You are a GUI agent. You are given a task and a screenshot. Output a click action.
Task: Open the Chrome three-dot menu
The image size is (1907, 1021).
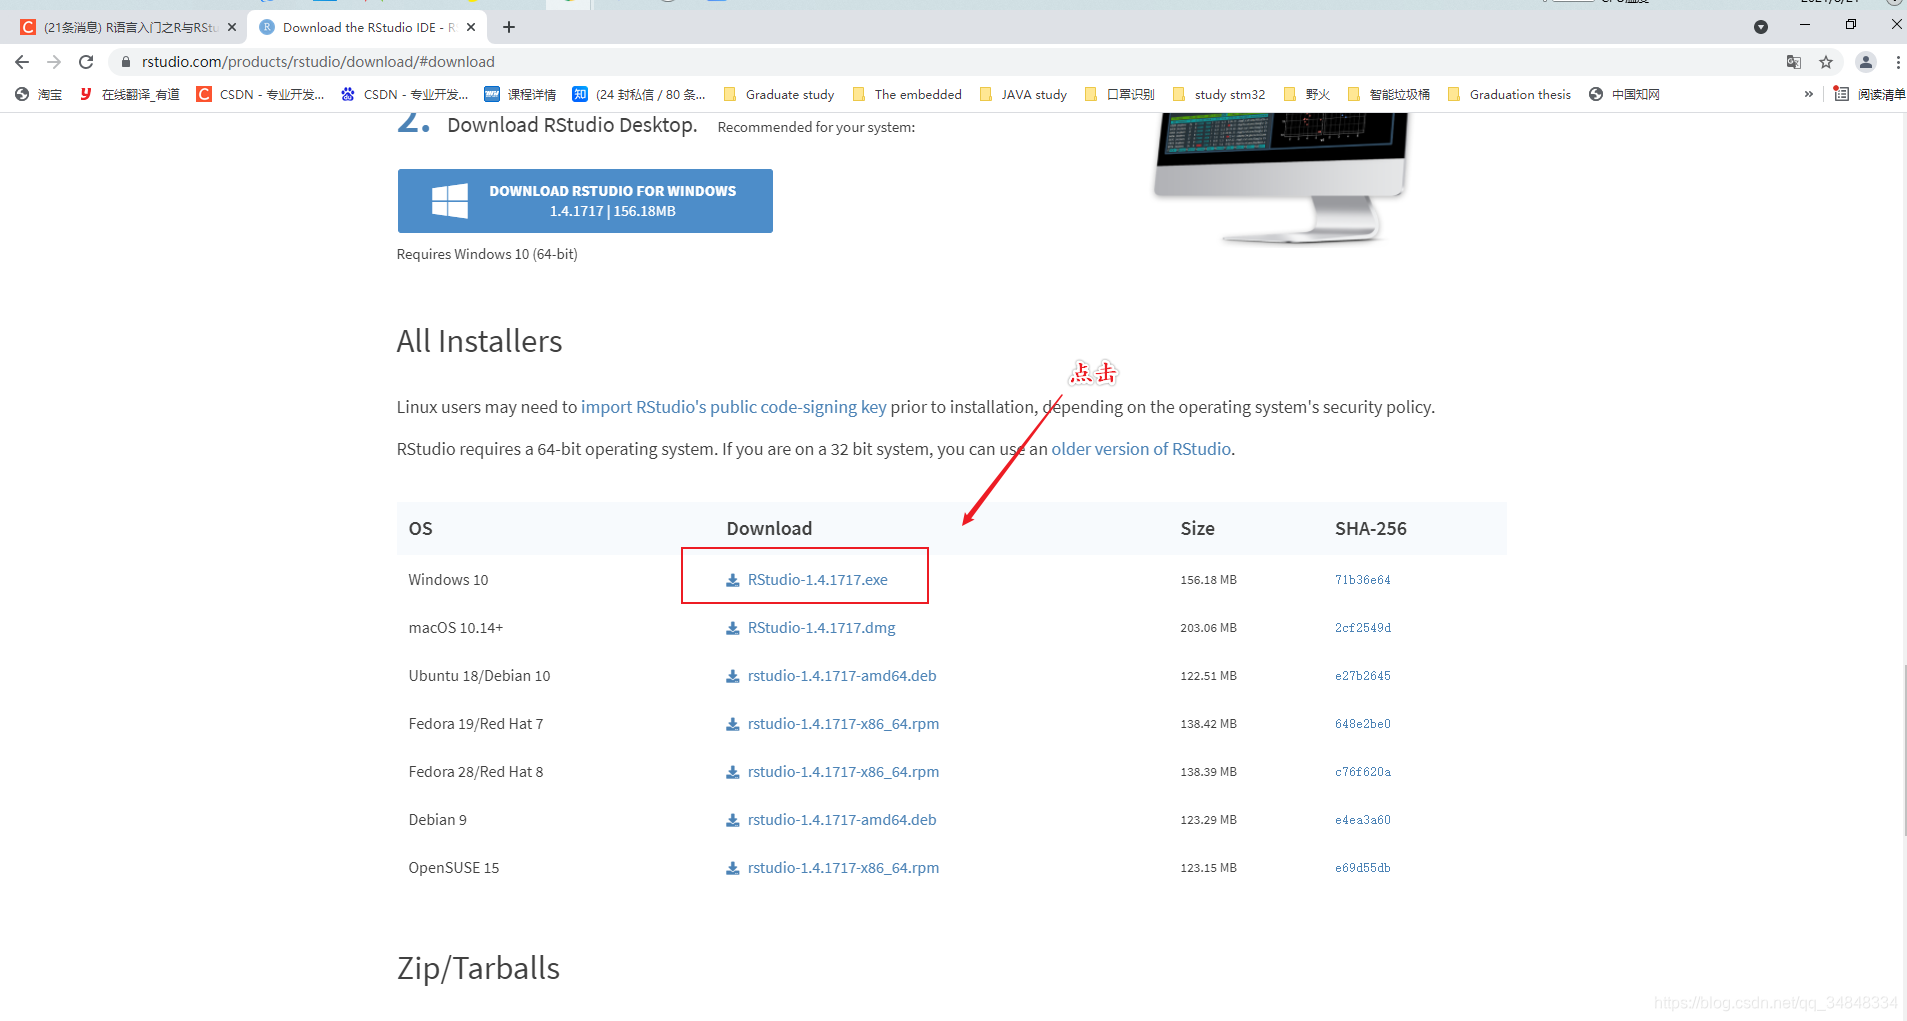[1897, 62]
